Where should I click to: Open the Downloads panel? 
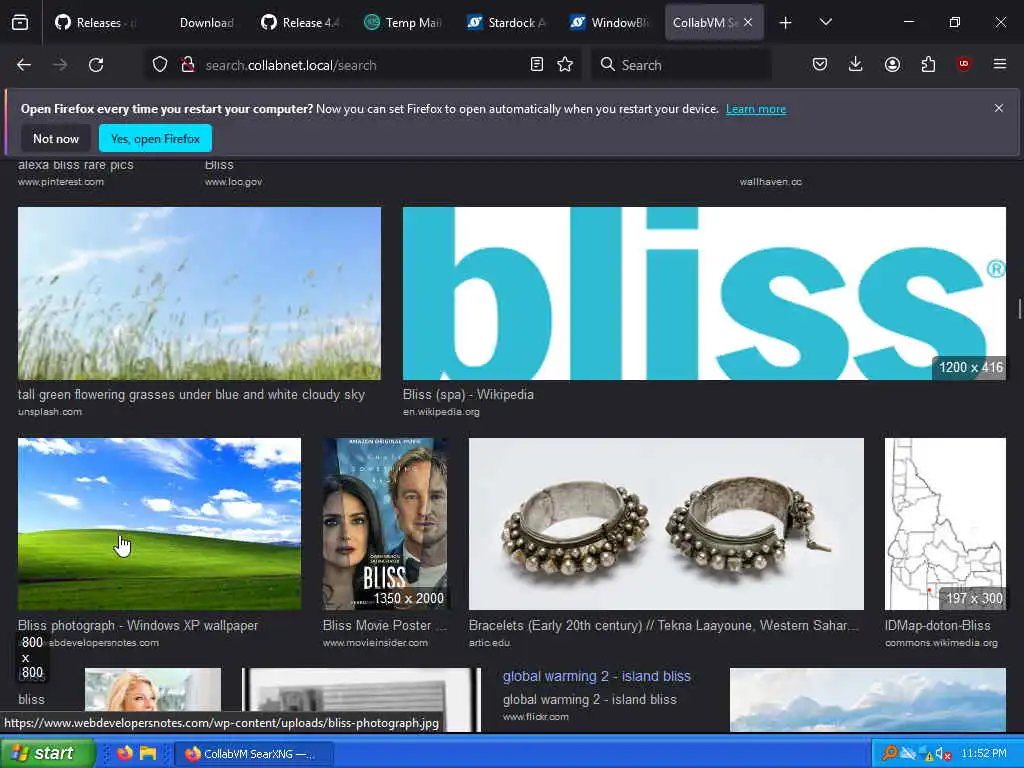click(x=856, y=64)
